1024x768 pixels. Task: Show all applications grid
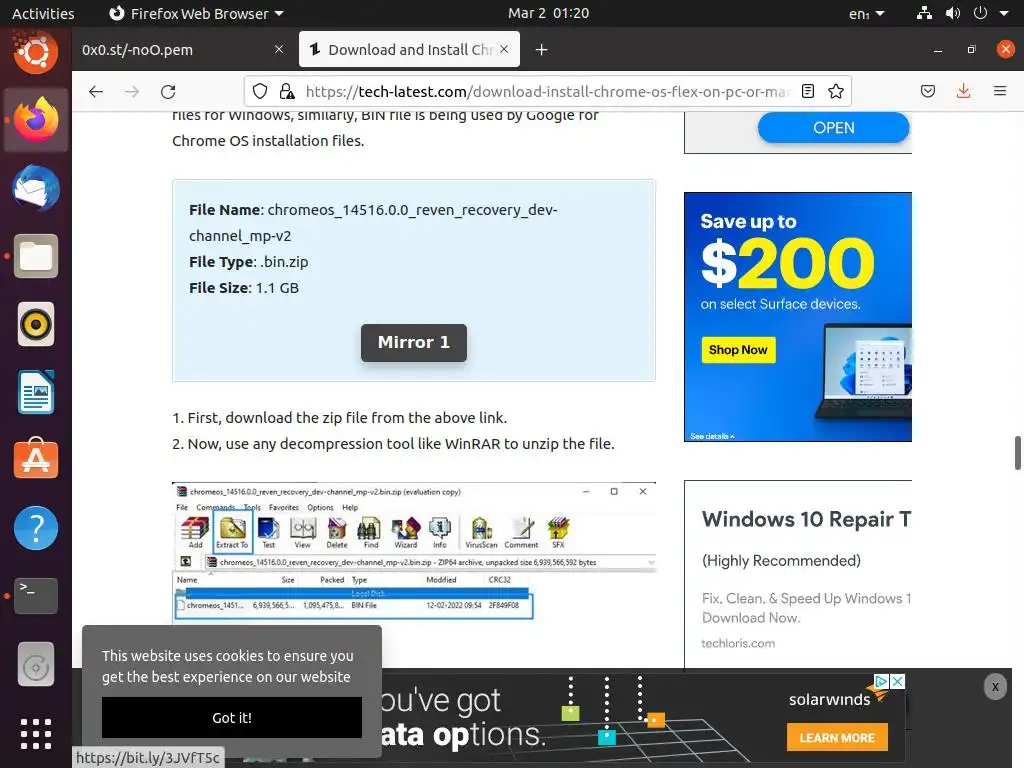click(x=36, y=733)
